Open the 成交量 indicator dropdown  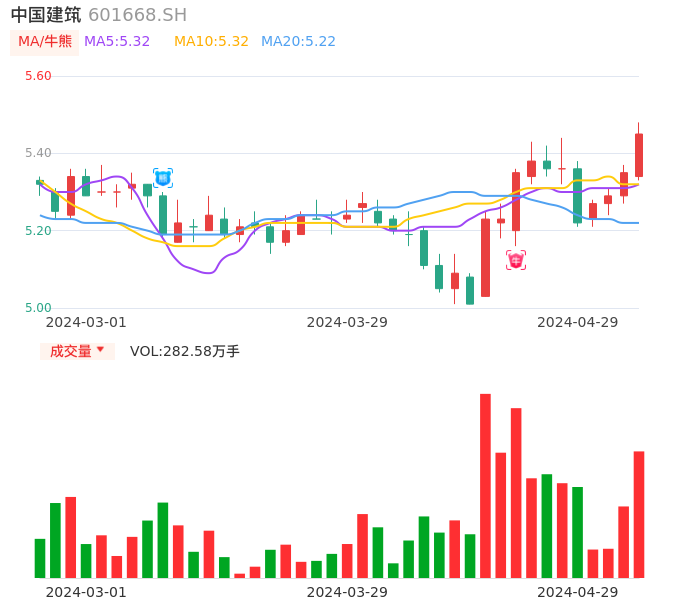[x=77, y=351]
